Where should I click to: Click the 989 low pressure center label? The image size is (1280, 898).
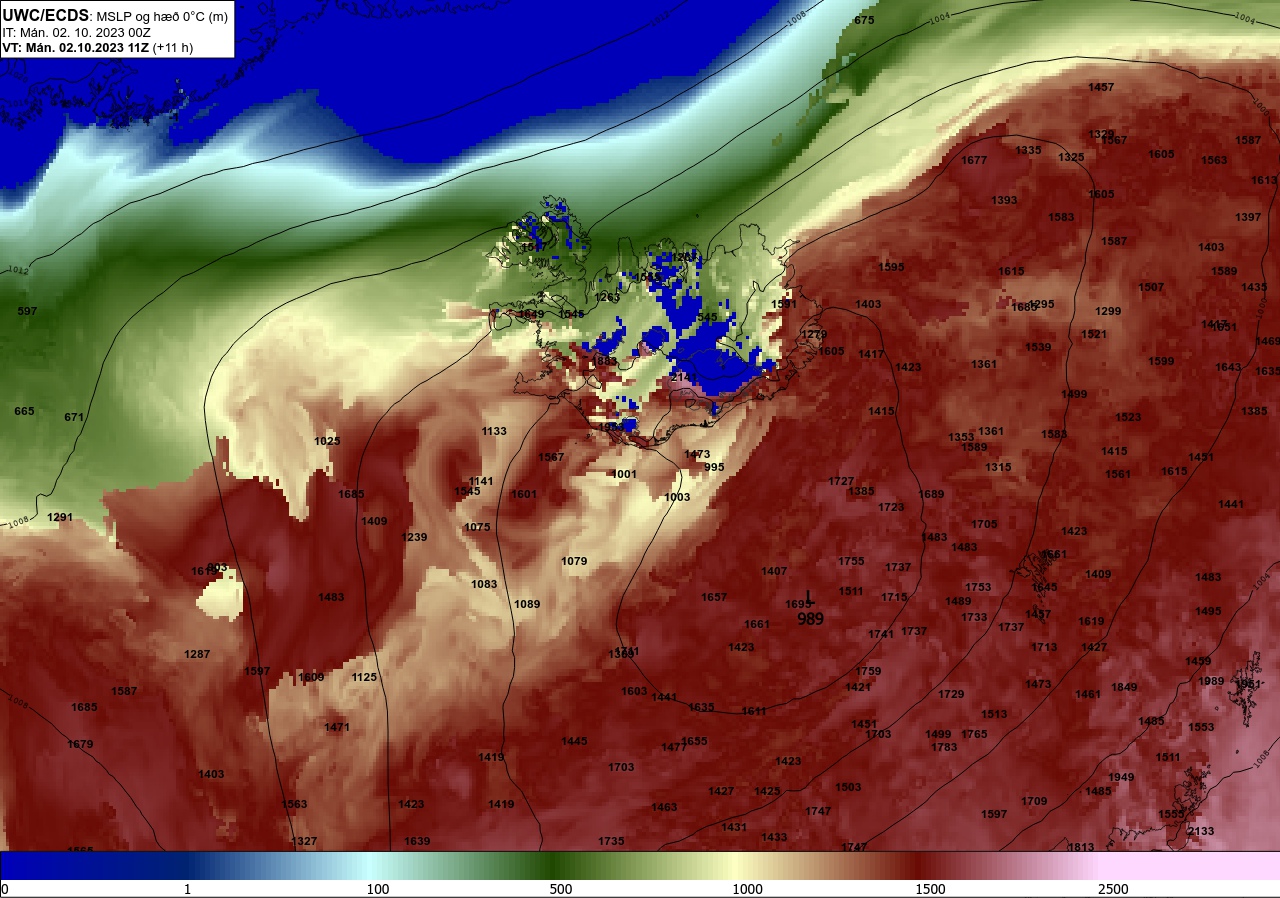811,620
